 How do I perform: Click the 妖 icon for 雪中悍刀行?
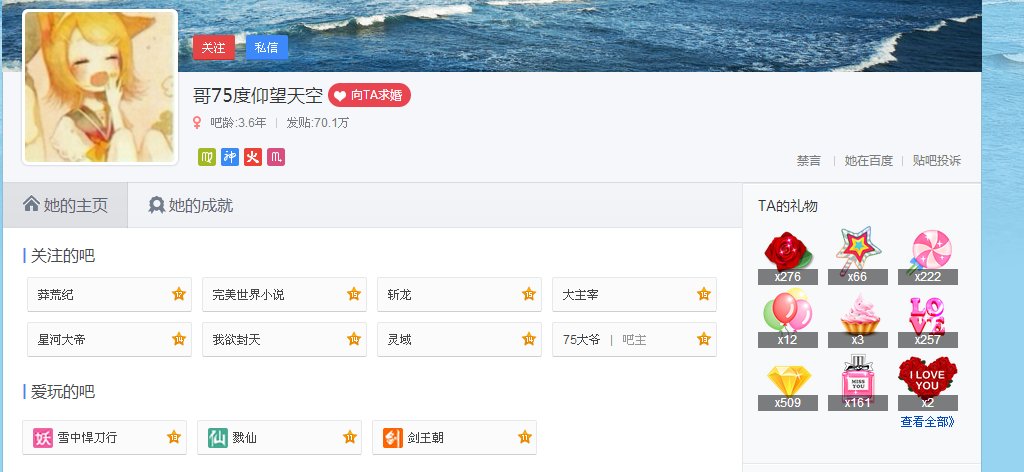click(x=42, y=437)
